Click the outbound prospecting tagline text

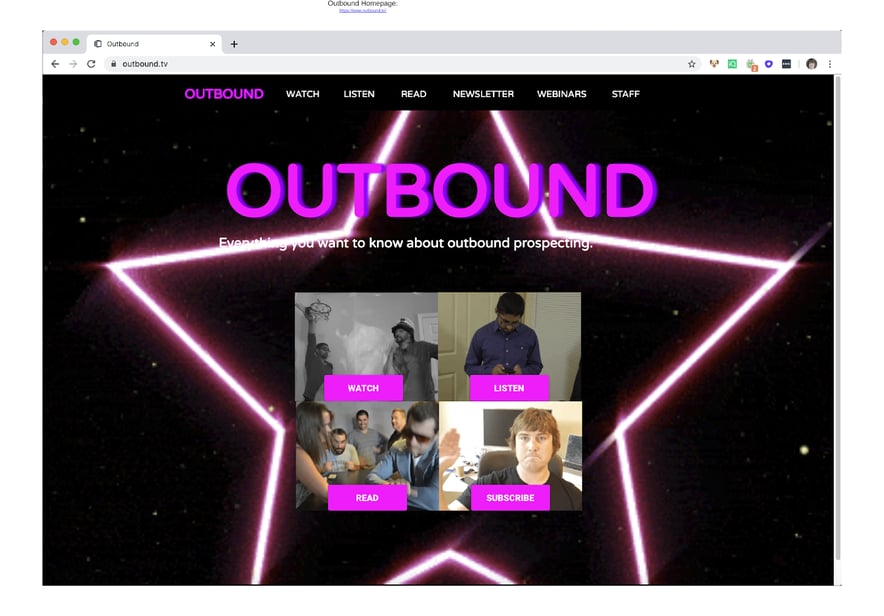[x=405, y=243]
